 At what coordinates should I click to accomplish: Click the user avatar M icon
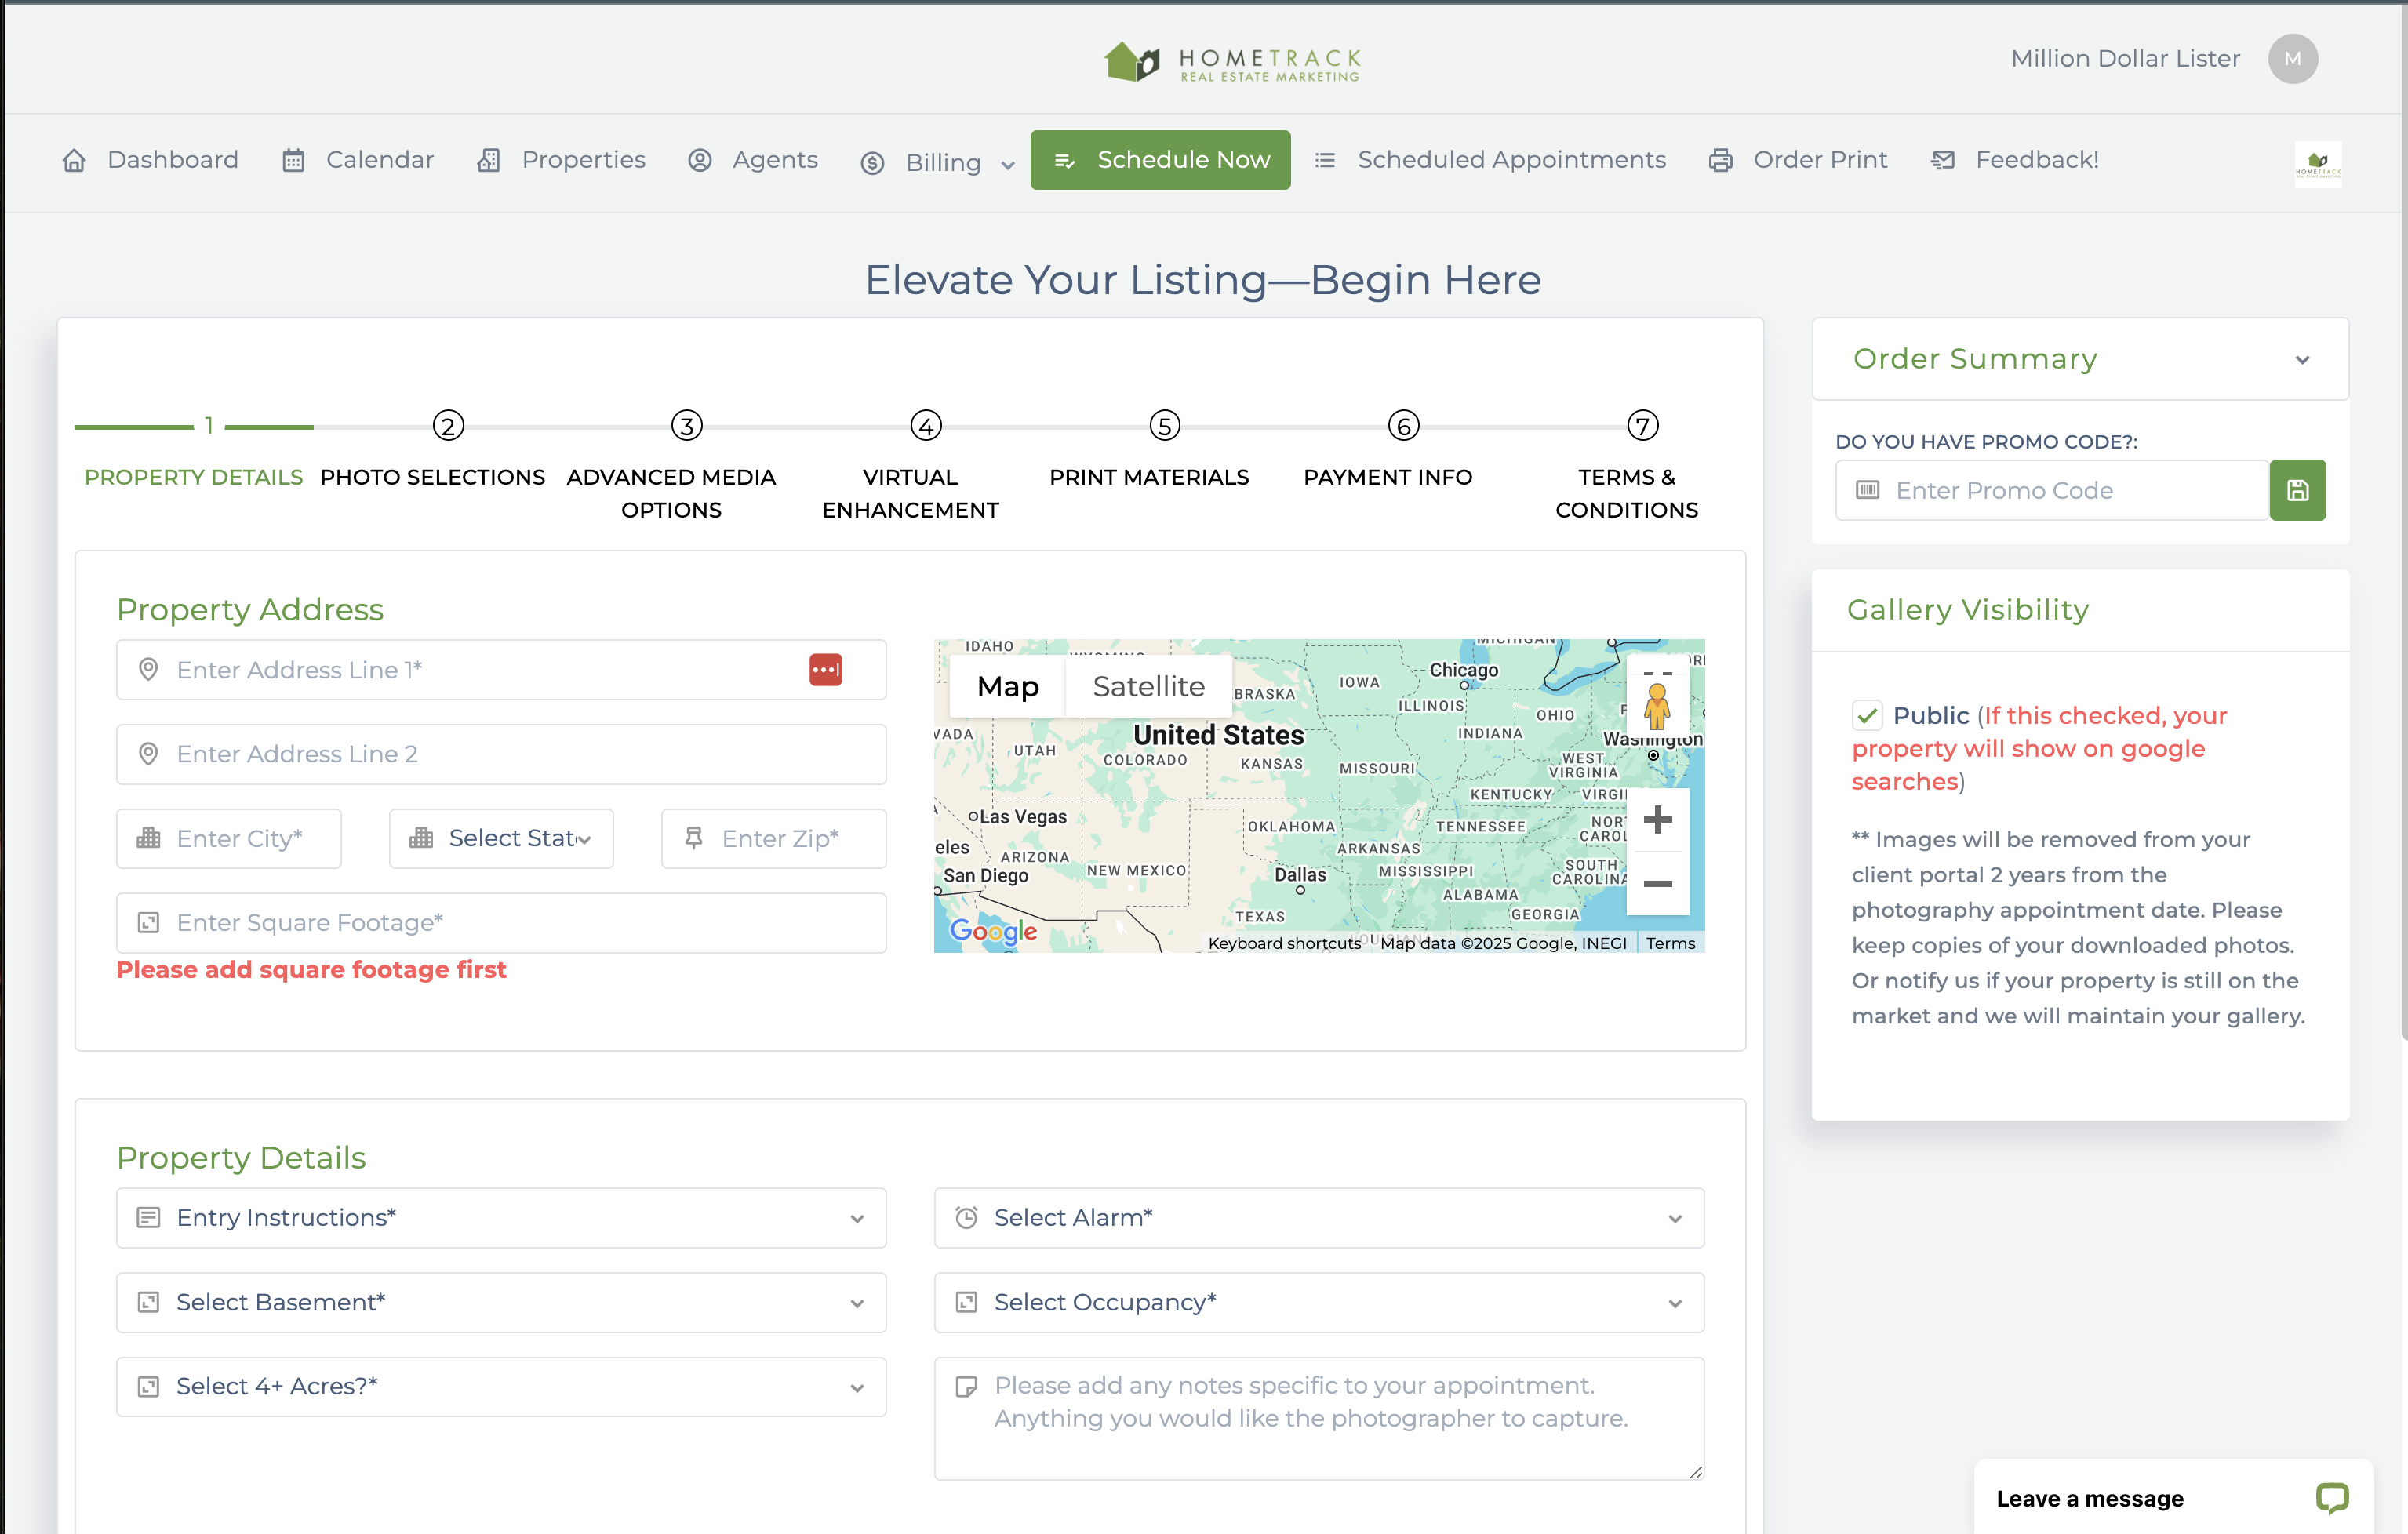pyautogui.click(x=2292, y=59)
